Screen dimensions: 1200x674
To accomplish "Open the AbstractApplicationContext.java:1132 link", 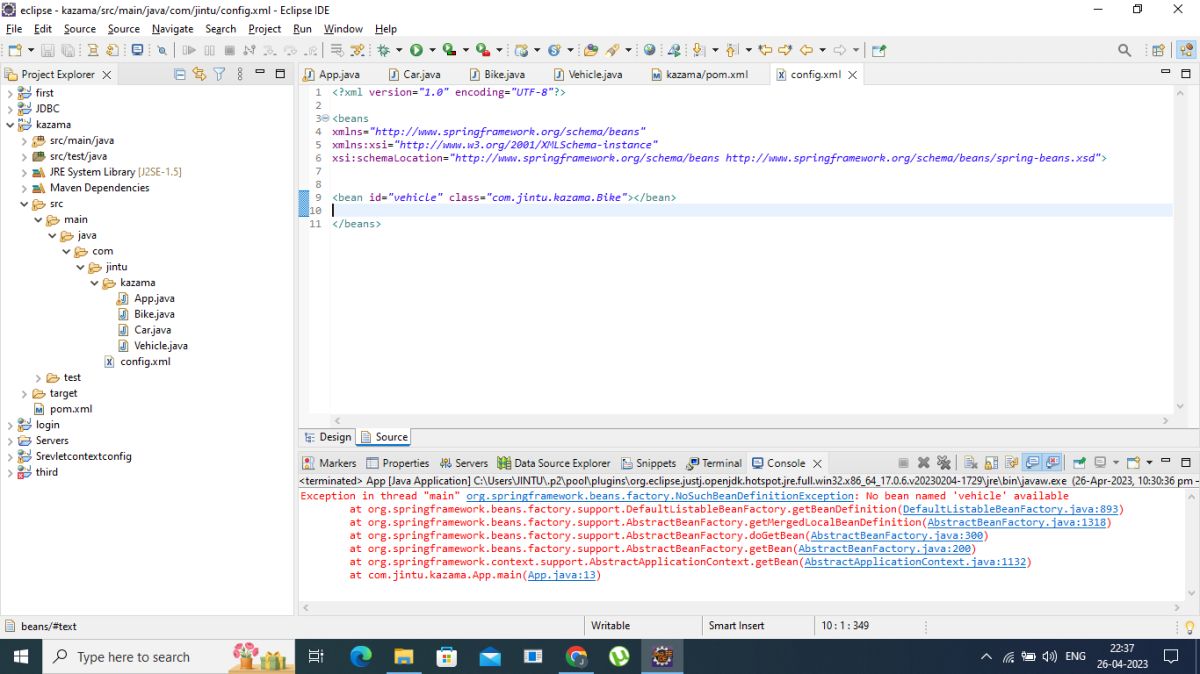I will pos(915,562).
